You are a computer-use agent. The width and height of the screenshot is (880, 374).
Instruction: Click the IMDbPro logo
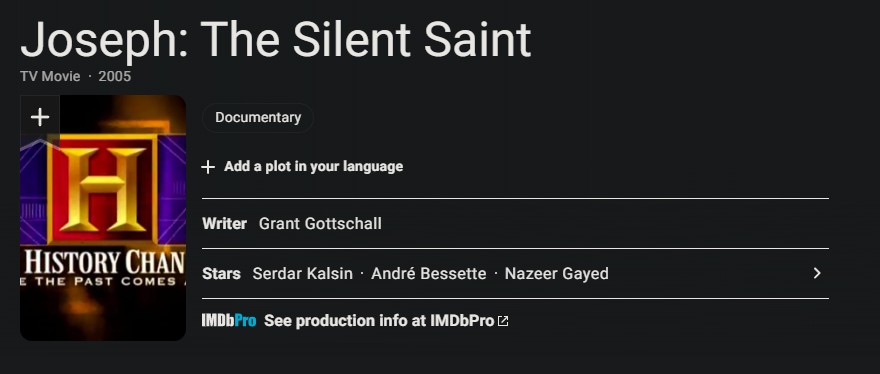pos(229,321)
